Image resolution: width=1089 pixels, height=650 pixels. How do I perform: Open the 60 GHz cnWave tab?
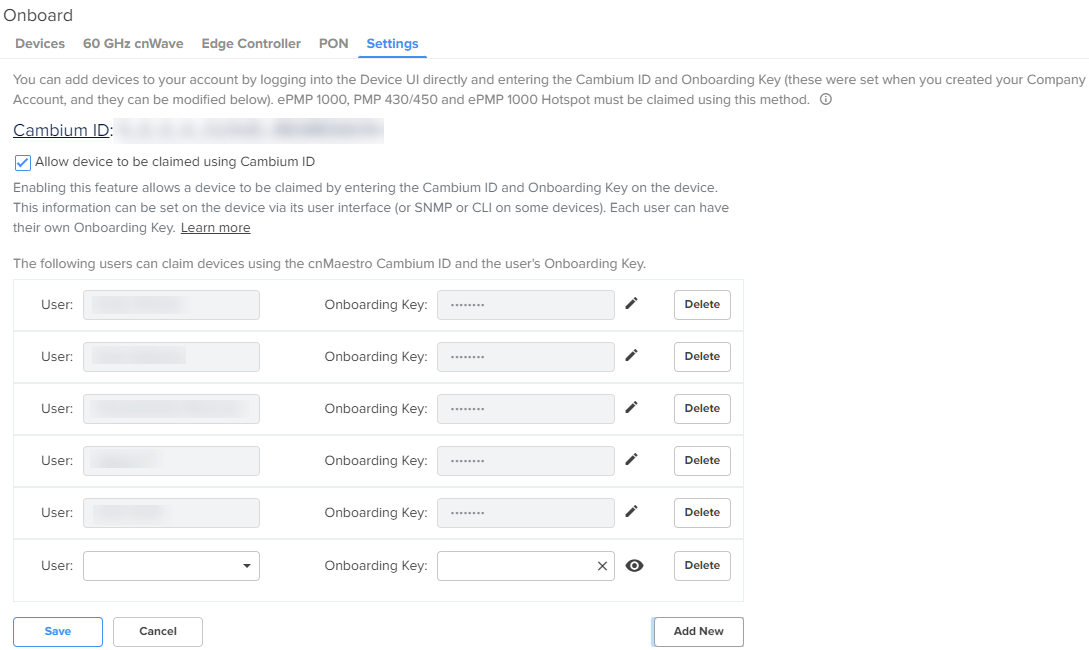pyautogui.click(x=133, y=44)
